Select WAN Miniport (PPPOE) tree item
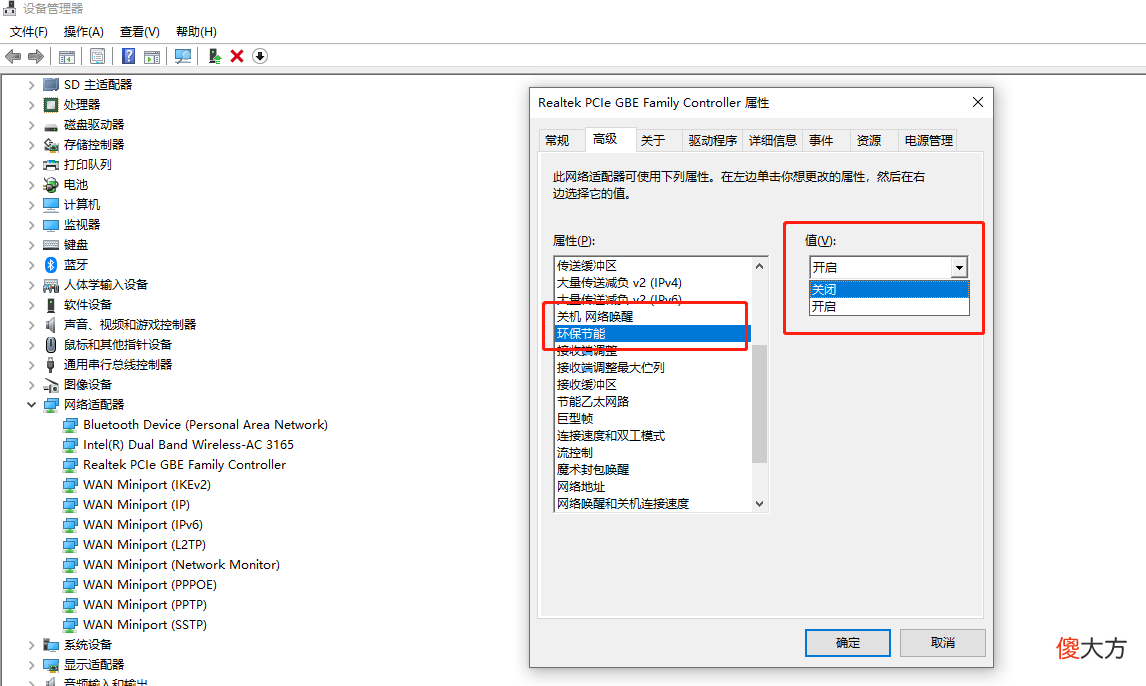 tap(150, 585)
